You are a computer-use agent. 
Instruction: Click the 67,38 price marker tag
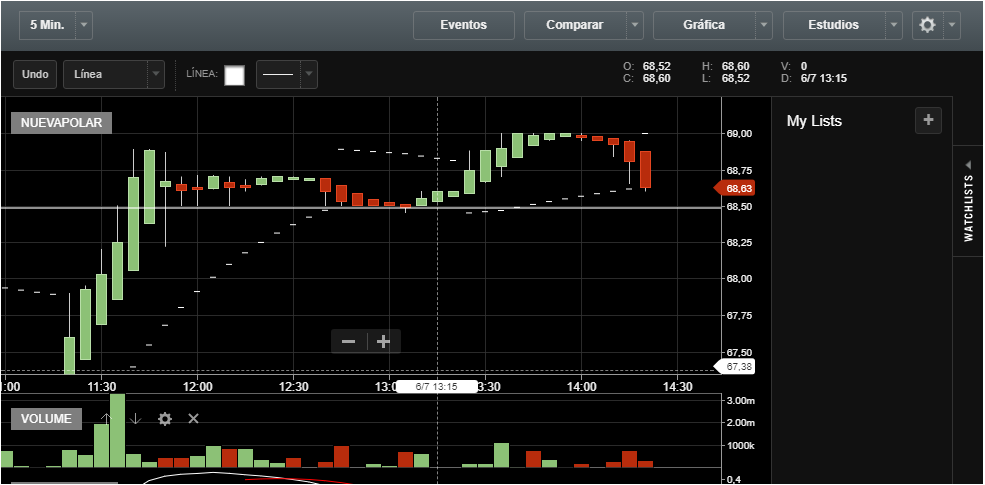(x=736, y=367)
